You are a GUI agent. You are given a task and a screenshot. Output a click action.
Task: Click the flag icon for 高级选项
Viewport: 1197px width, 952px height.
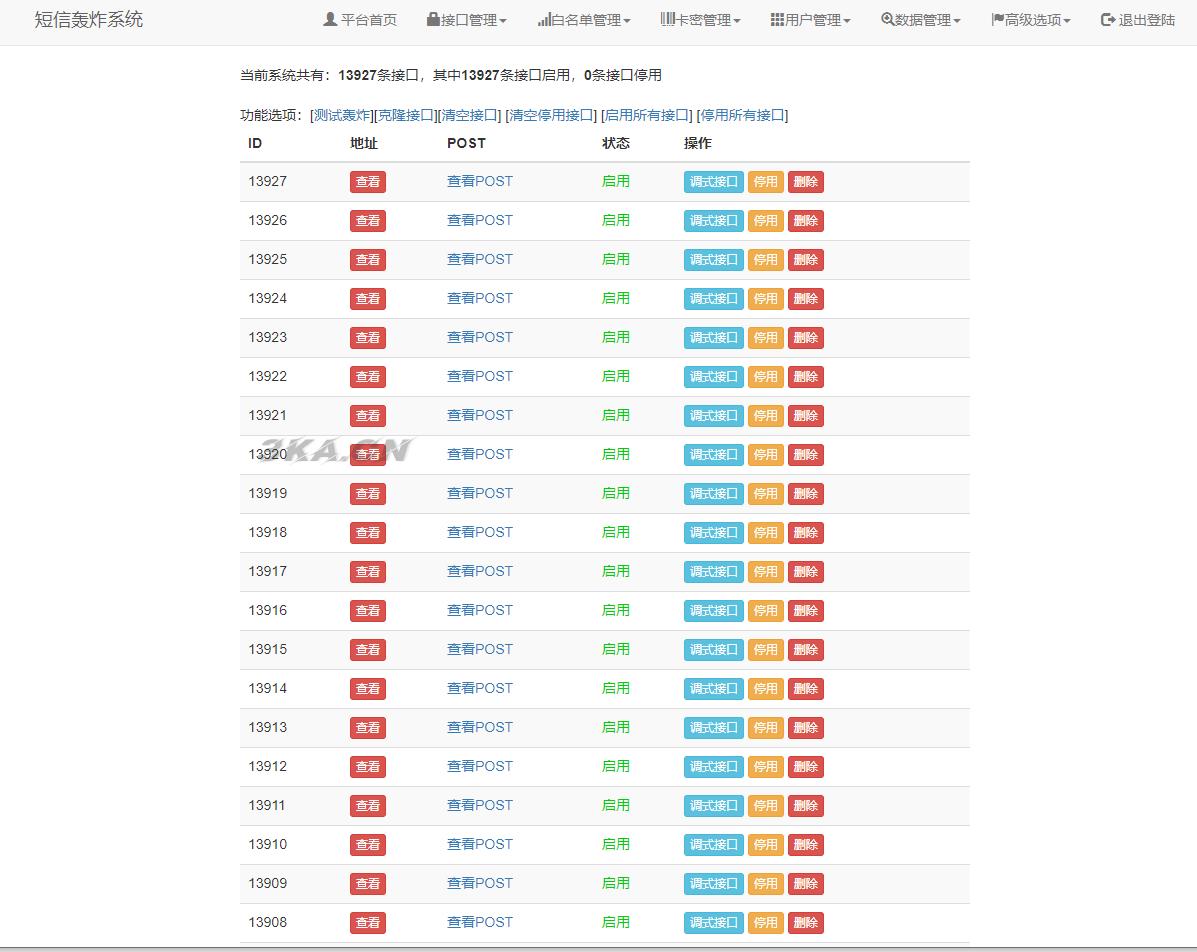(x=997, y=20)
